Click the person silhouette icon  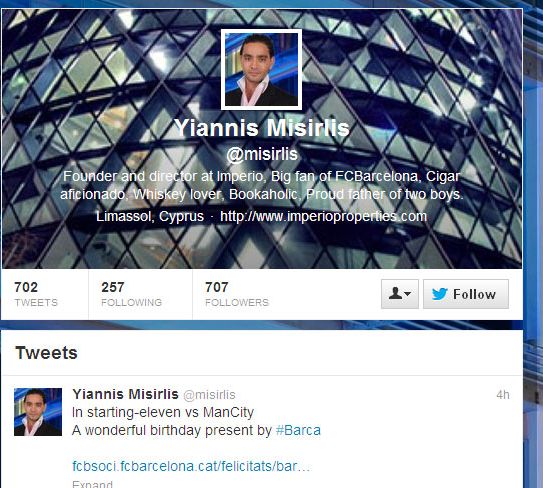(x=395, y=294)
